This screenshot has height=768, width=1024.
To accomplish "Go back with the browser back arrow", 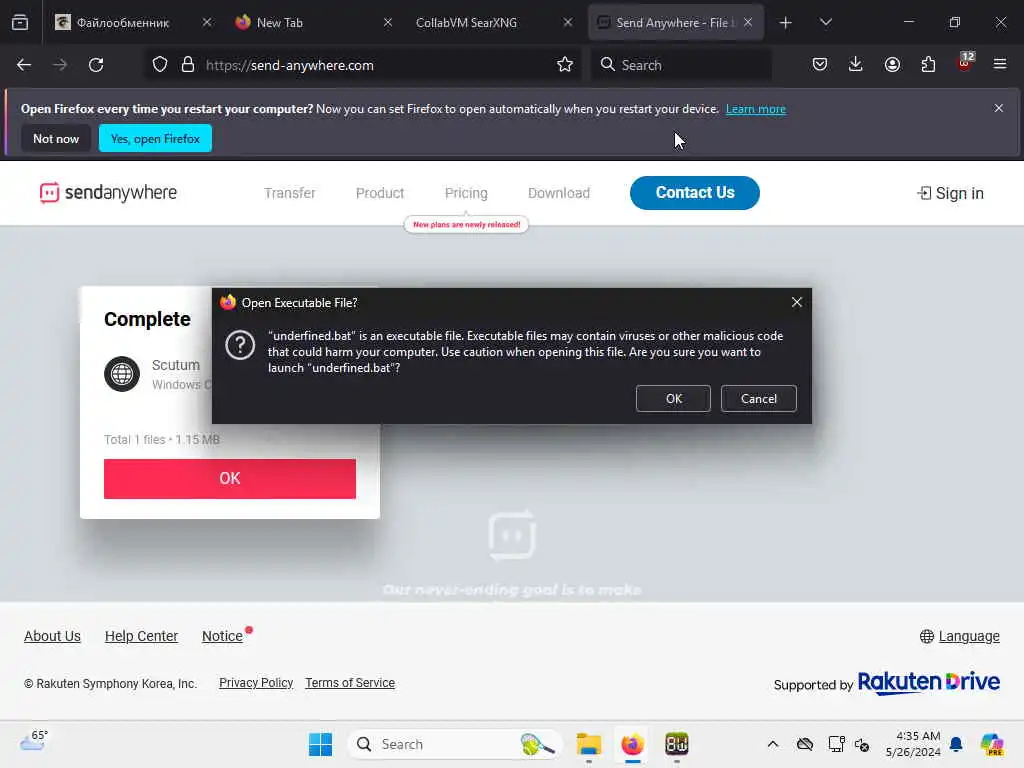I will click(x=24, y=65).
